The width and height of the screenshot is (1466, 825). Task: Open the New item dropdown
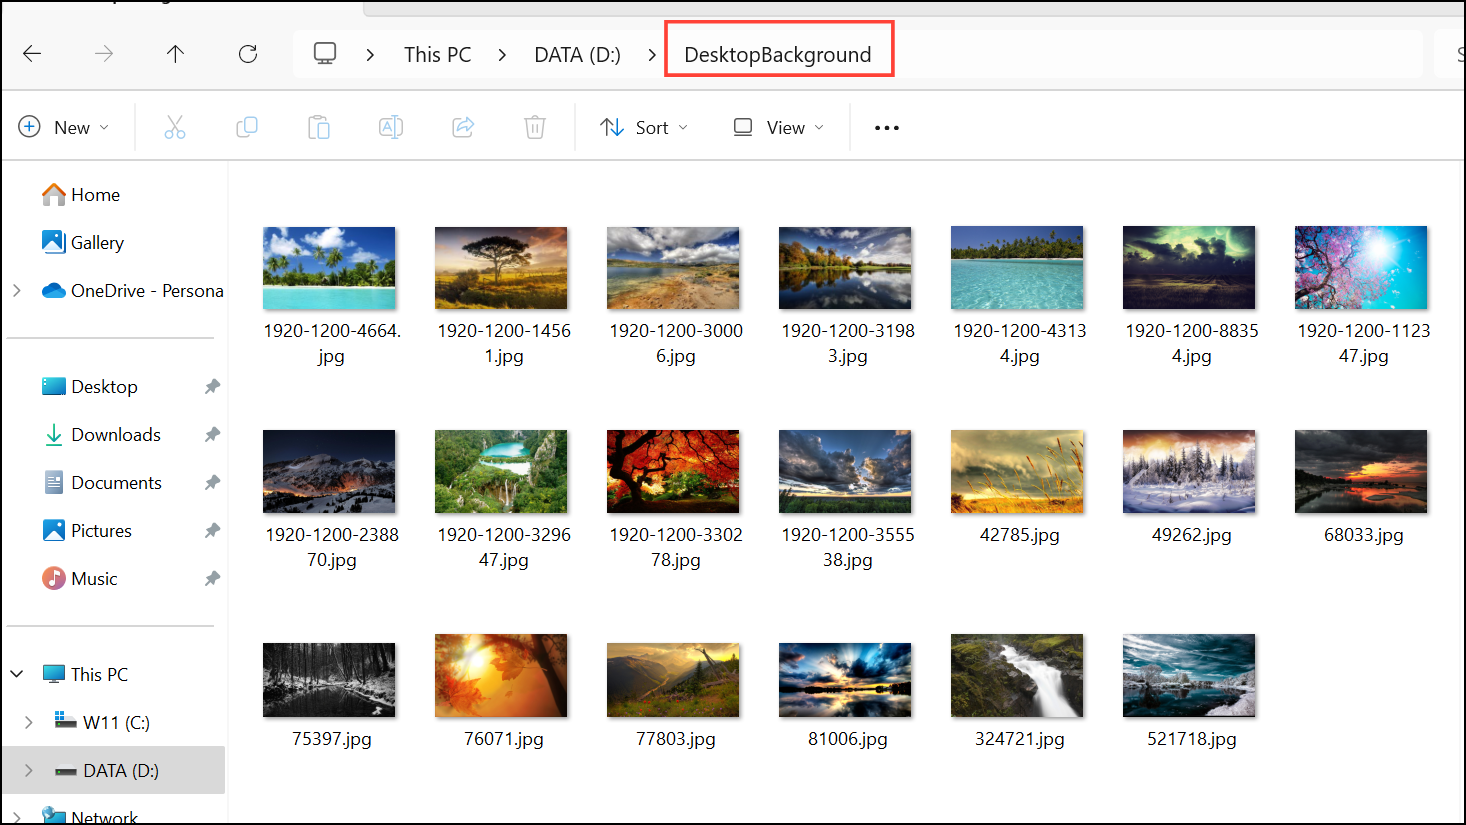(63, 127)
